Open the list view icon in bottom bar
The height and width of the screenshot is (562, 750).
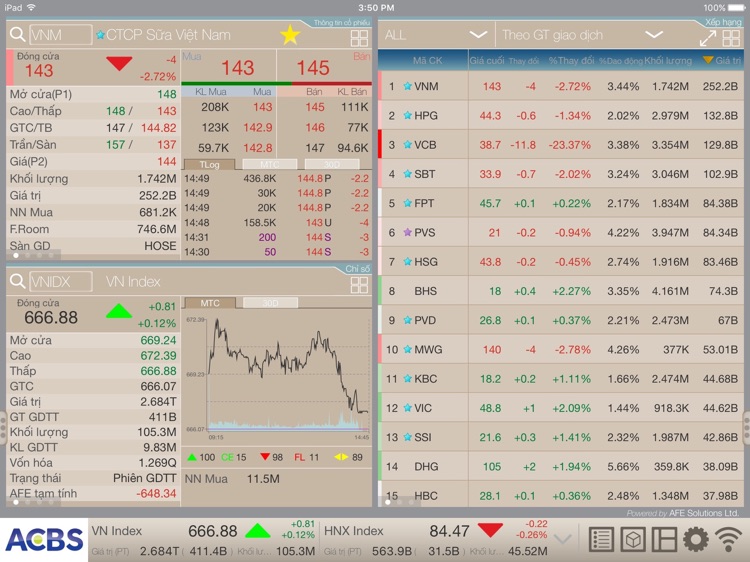[601, 540]
